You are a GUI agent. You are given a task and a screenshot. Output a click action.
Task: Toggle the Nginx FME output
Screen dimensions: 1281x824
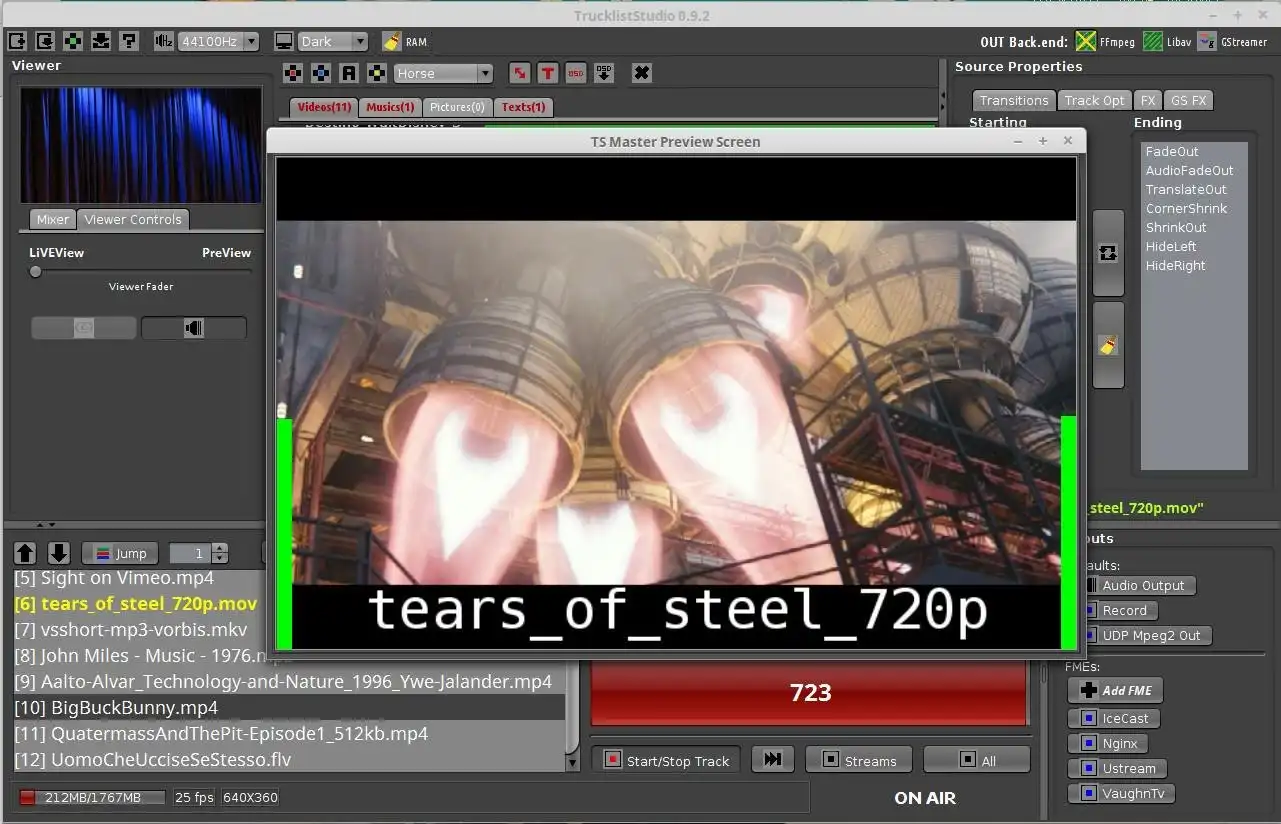coord(1109,743)
